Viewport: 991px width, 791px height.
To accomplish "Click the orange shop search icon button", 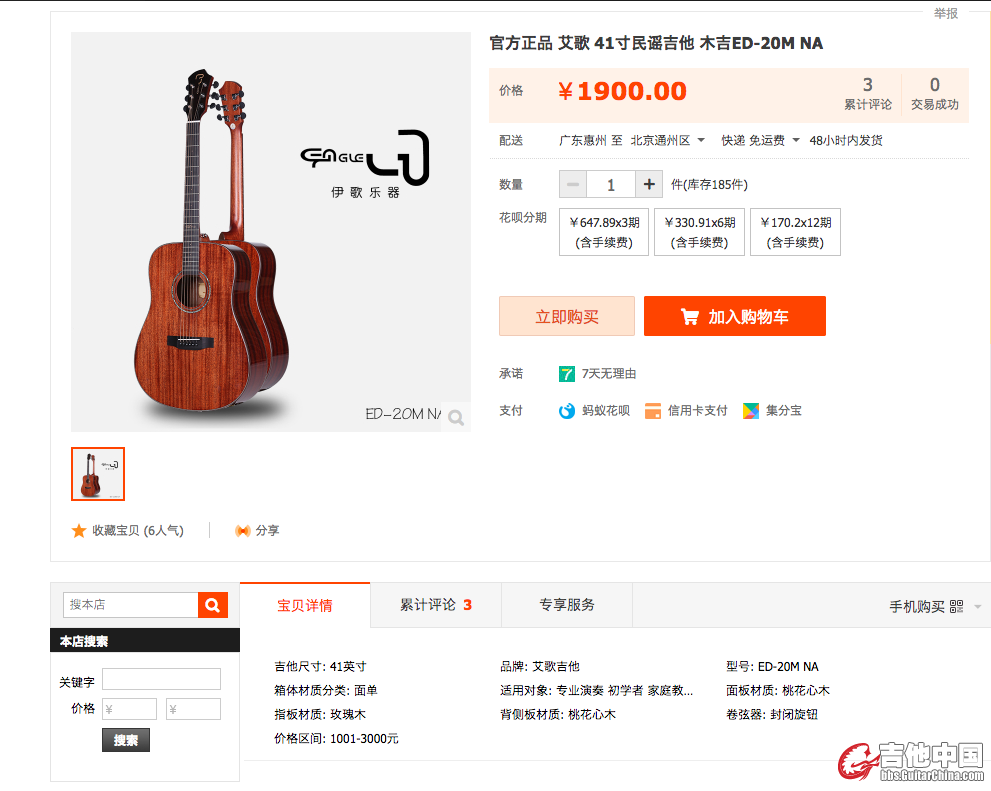I will pyautogui.click(x=213, y=605).
